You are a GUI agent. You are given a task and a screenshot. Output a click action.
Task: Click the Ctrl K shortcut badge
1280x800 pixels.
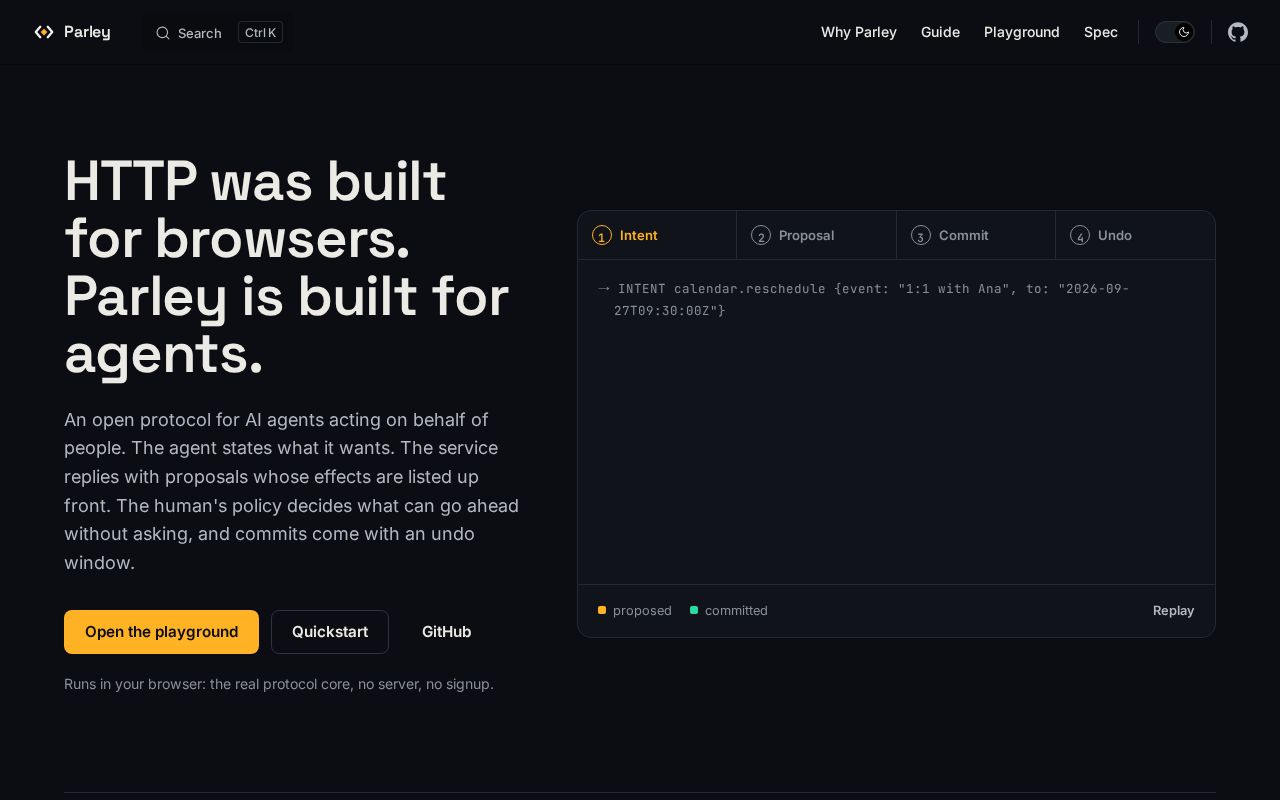coord(260,32)
